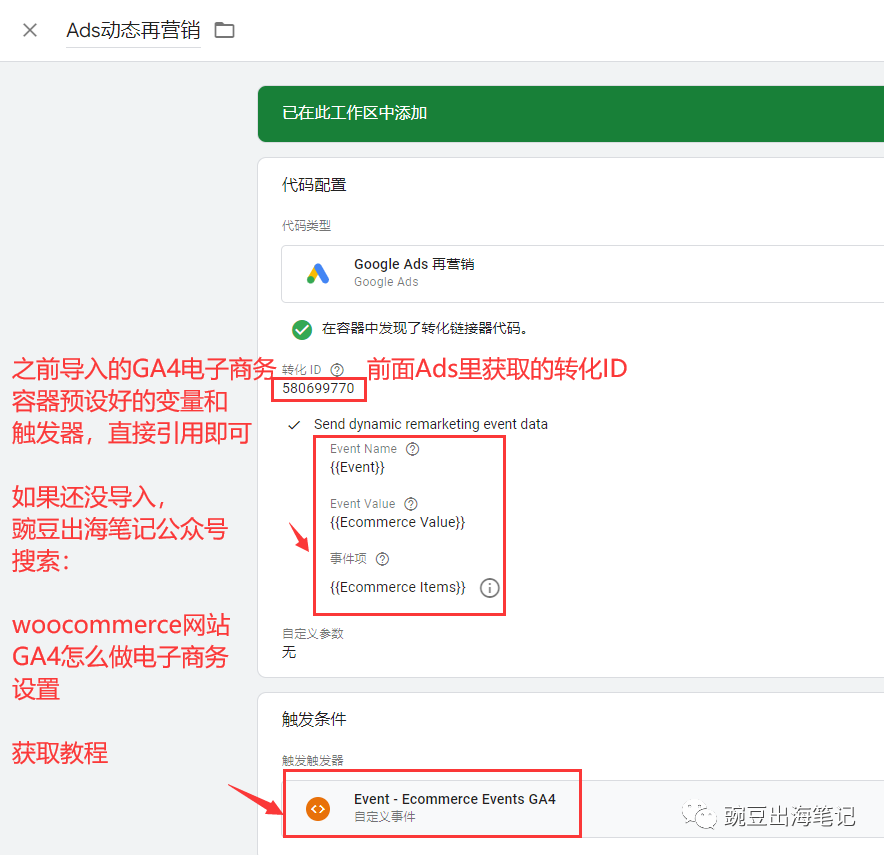Open help for 事件项
884x855 pixels.
pos(382,559)
